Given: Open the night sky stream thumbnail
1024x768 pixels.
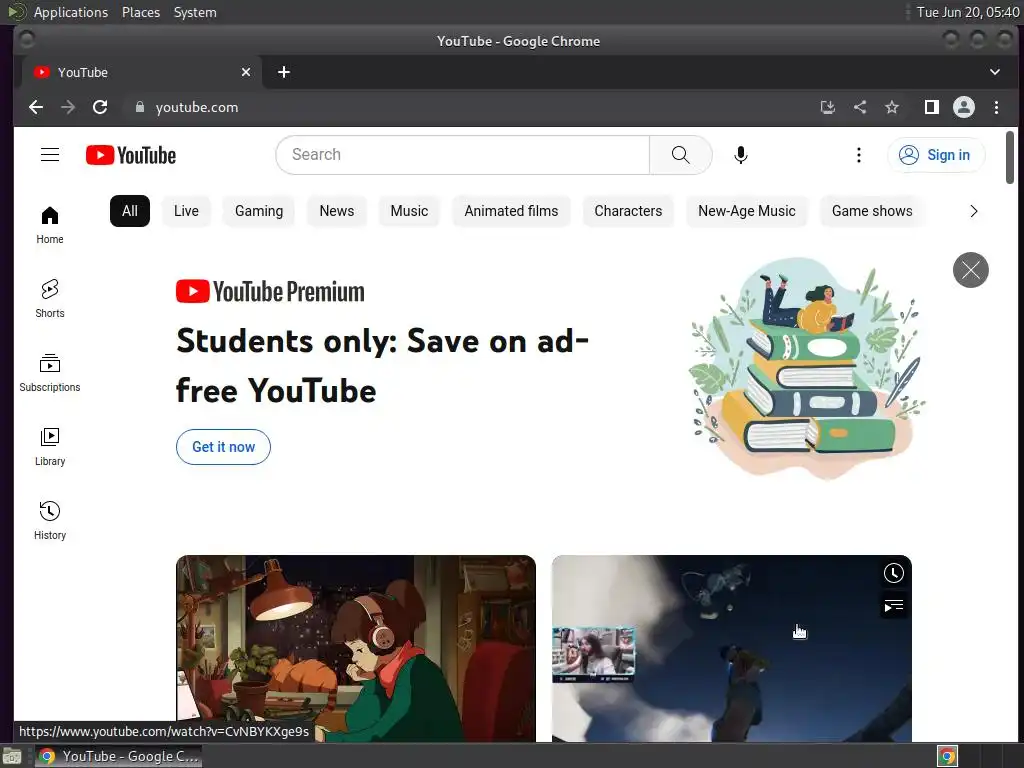Looking at the screenshot, I should click(x=731, y=648).
